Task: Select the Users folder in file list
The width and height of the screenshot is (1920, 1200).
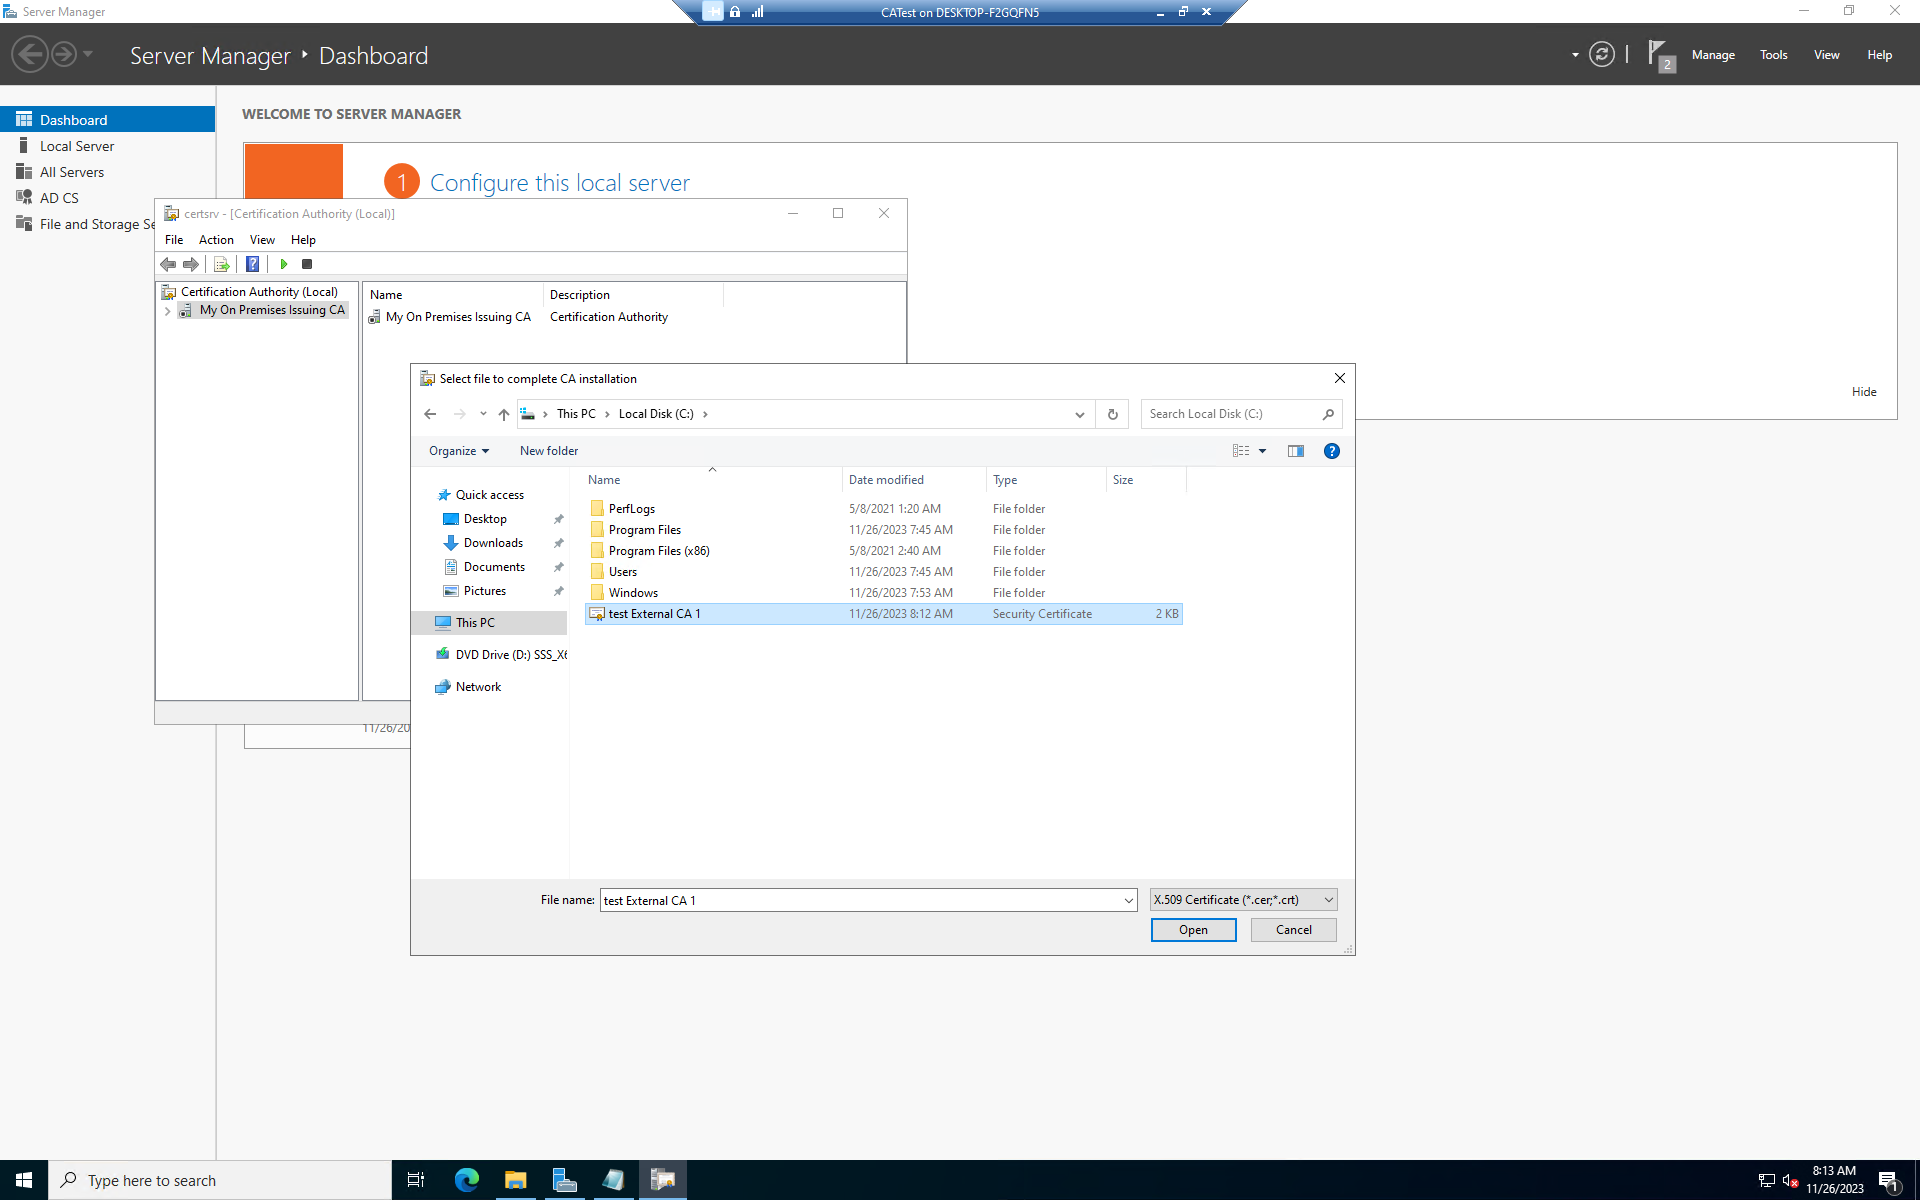Action: tap(622, 572)
